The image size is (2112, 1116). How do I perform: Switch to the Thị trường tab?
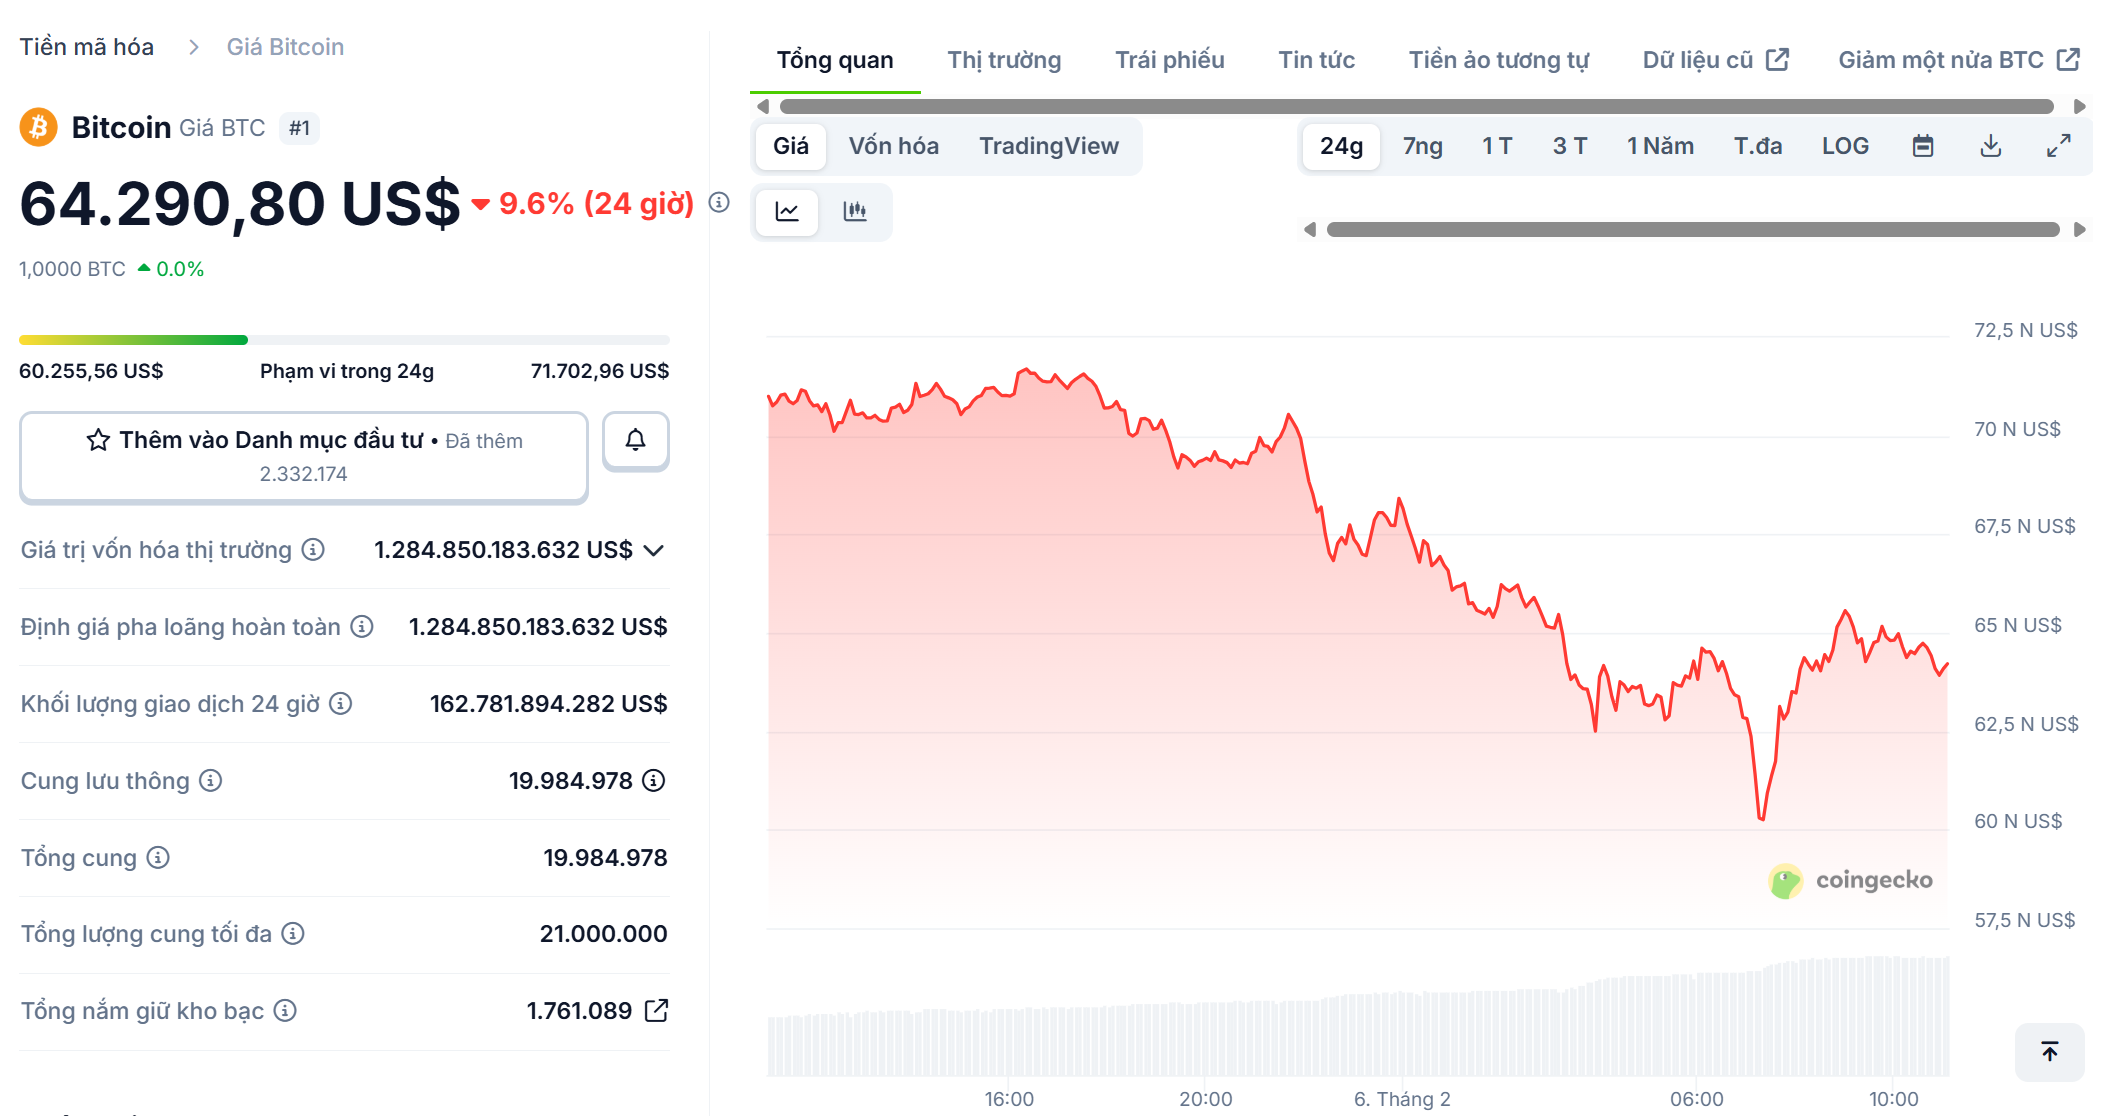1004,59
